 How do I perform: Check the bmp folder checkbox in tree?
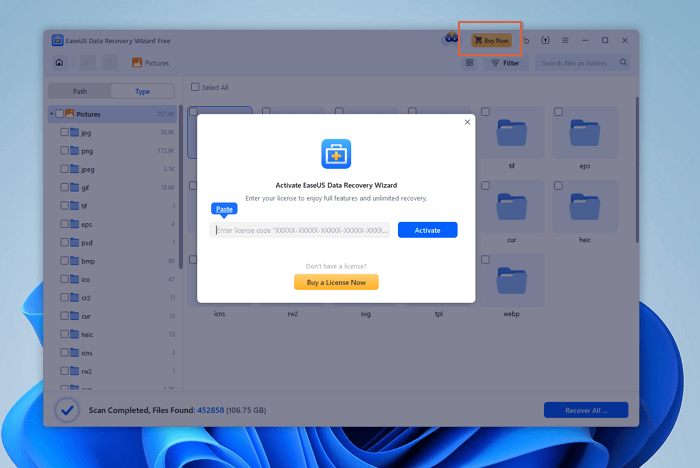[x=64, y=260]
